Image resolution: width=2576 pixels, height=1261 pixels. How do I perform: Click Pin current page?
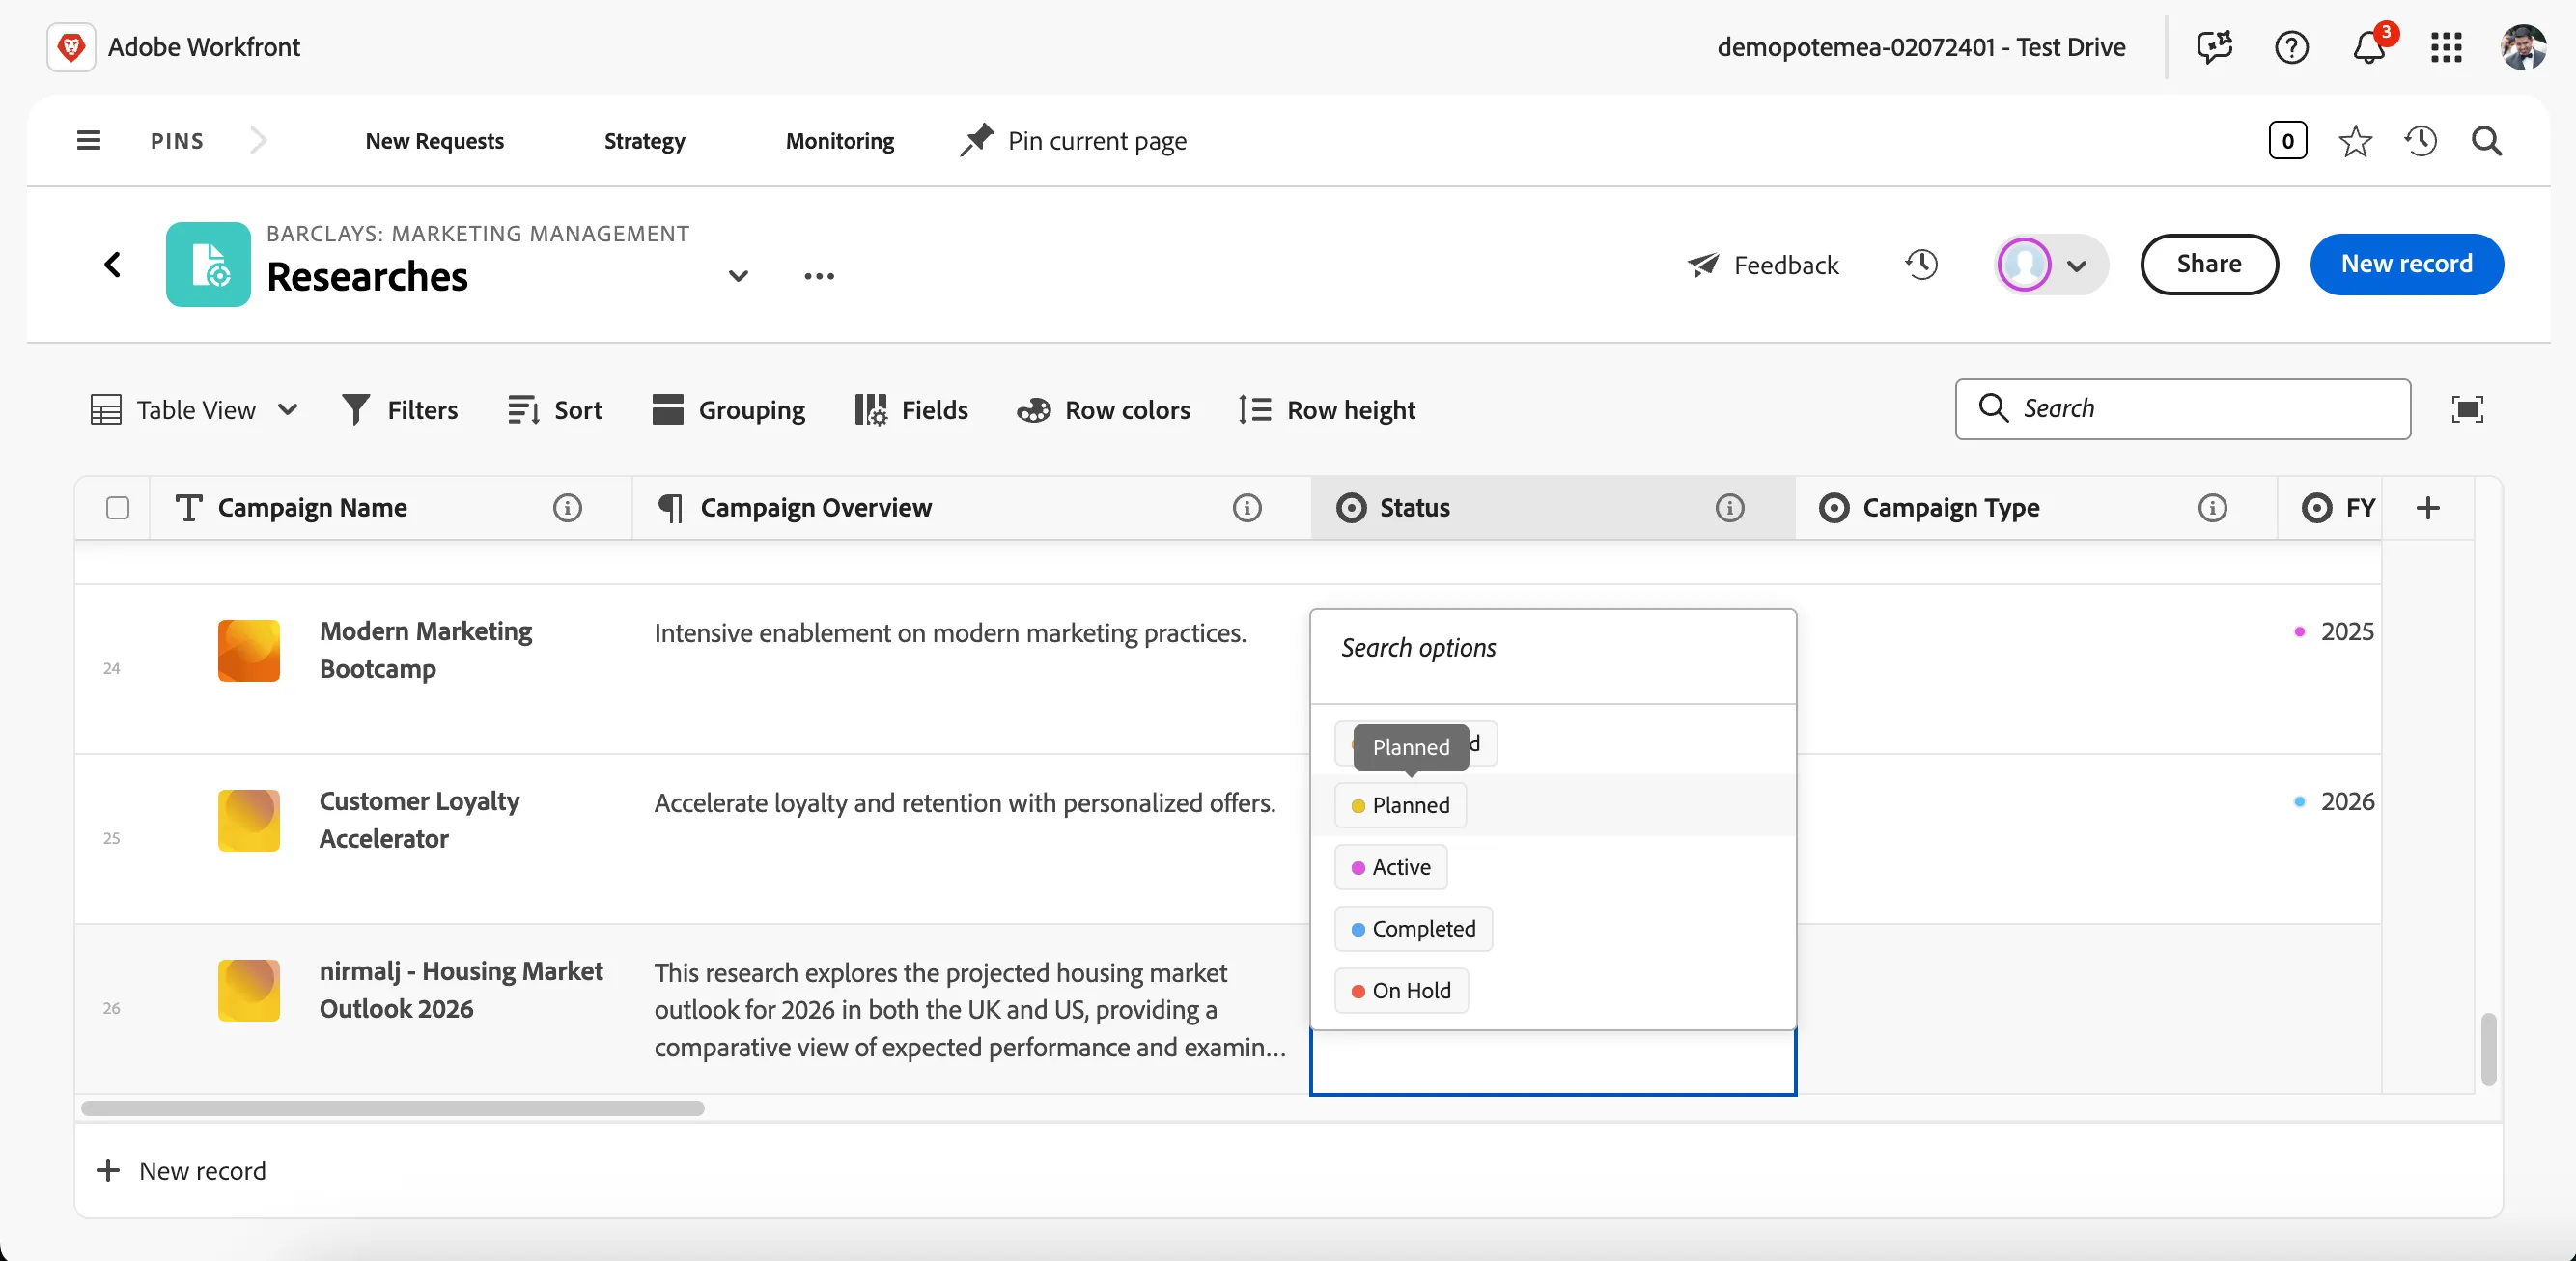(1073, 141)
